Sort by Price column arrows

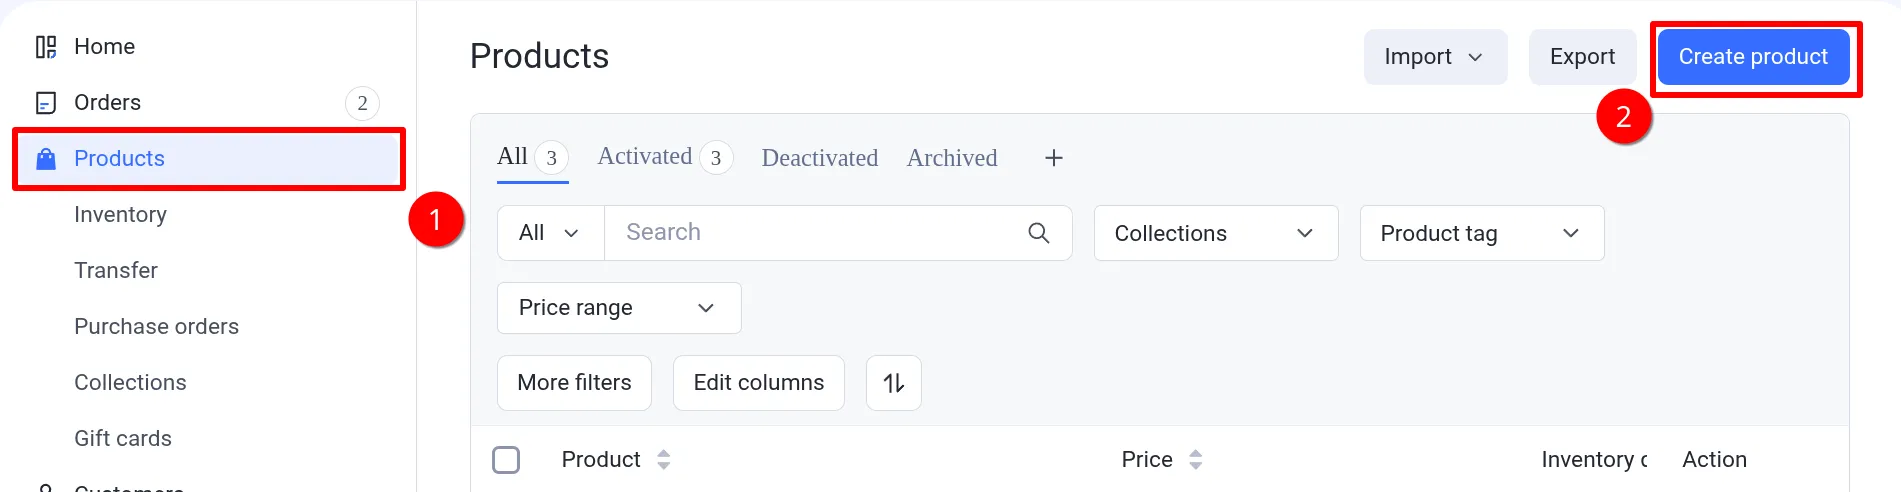coord(1196,460)
